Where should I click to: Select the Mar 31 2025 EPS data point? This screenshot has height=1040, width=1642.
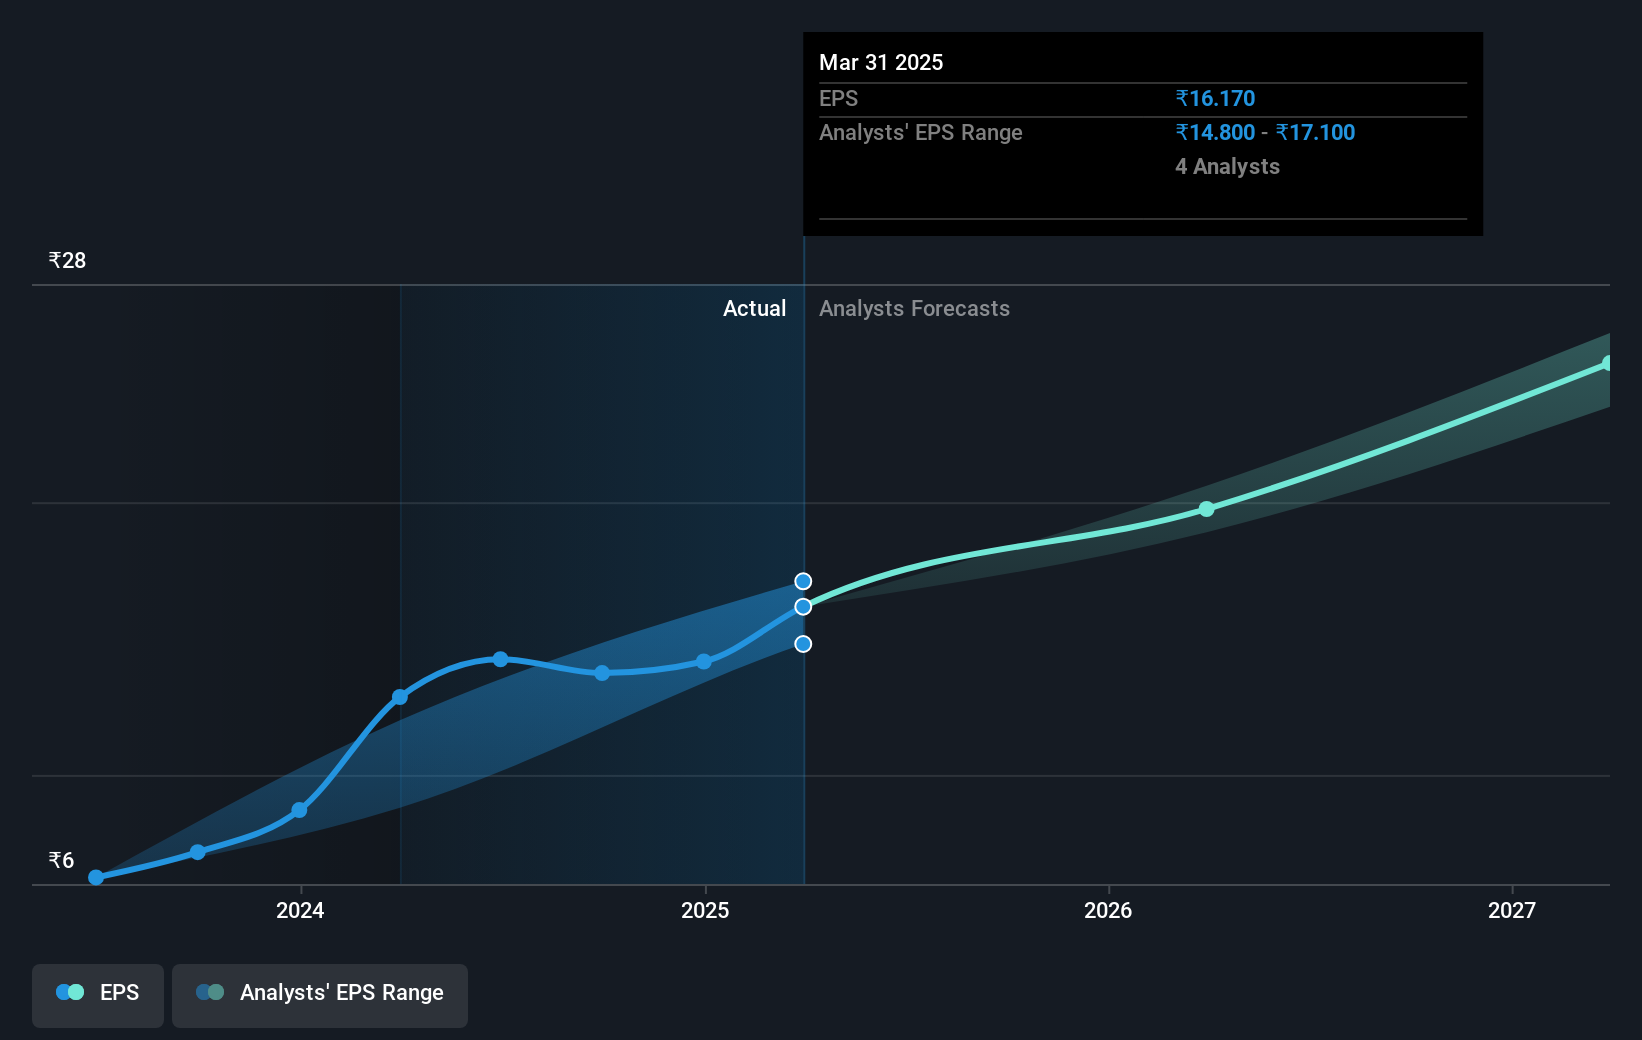click(803, 607)
